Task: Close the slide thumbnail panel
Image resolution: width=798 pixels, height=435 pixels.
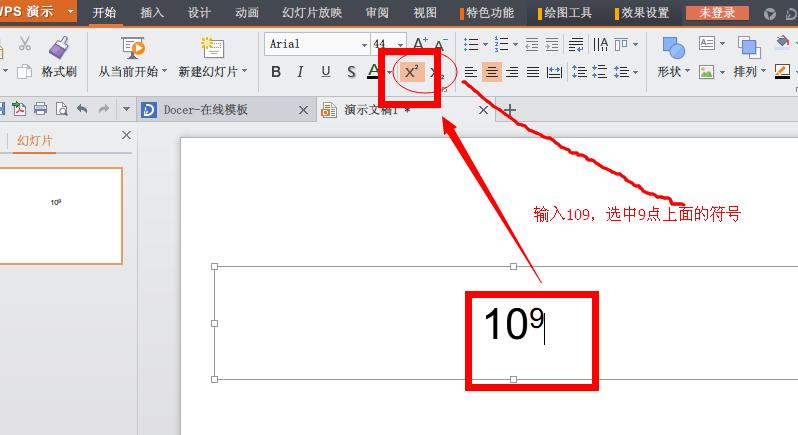Action: (126, 135)
